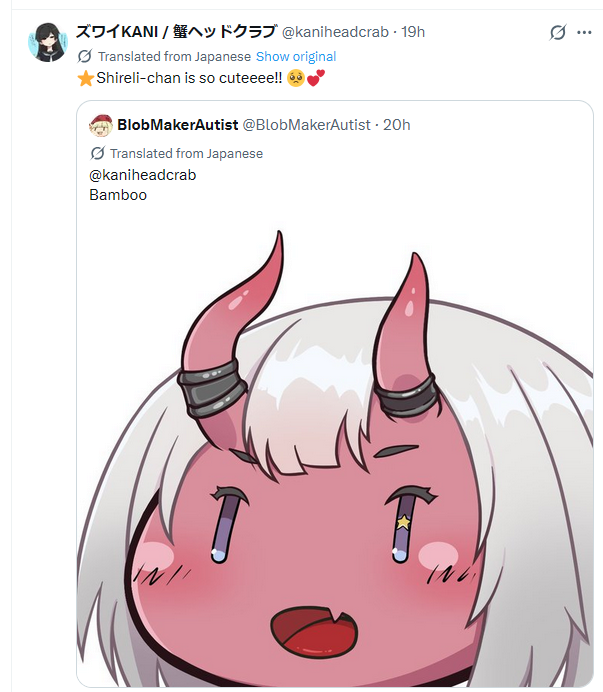Open the kaniheadcrab profile avatar
The height and width of the screenshot is (692, 603).
[48, 42]
